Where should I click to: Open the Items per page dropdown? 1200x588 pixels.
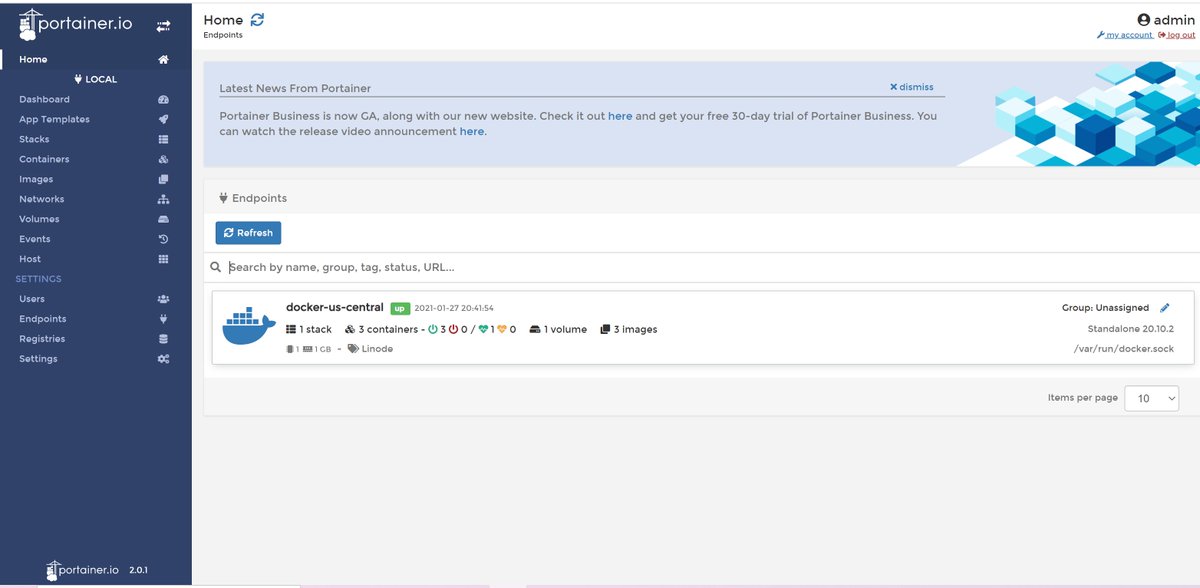1152,398
